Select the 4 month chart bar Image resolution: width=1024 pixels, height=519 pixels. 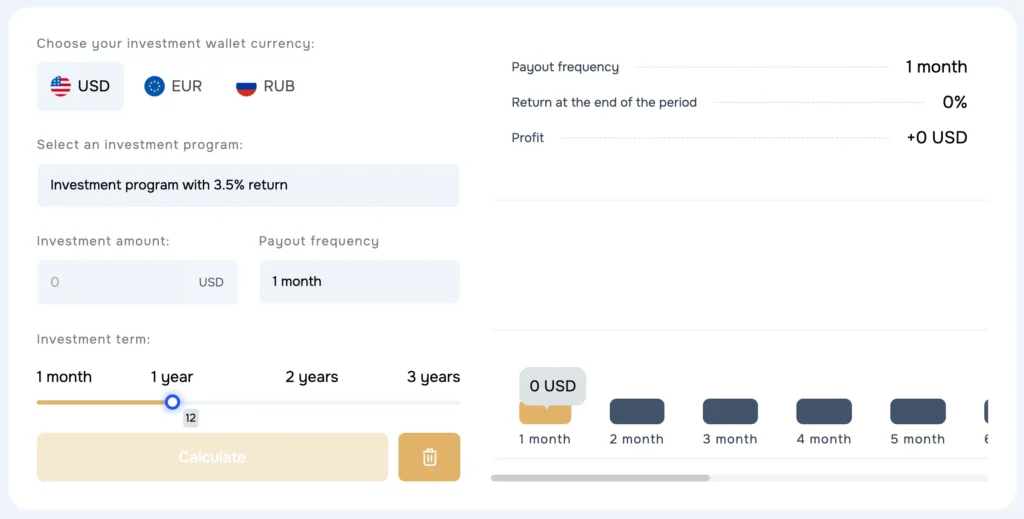[x=824, y=411]
